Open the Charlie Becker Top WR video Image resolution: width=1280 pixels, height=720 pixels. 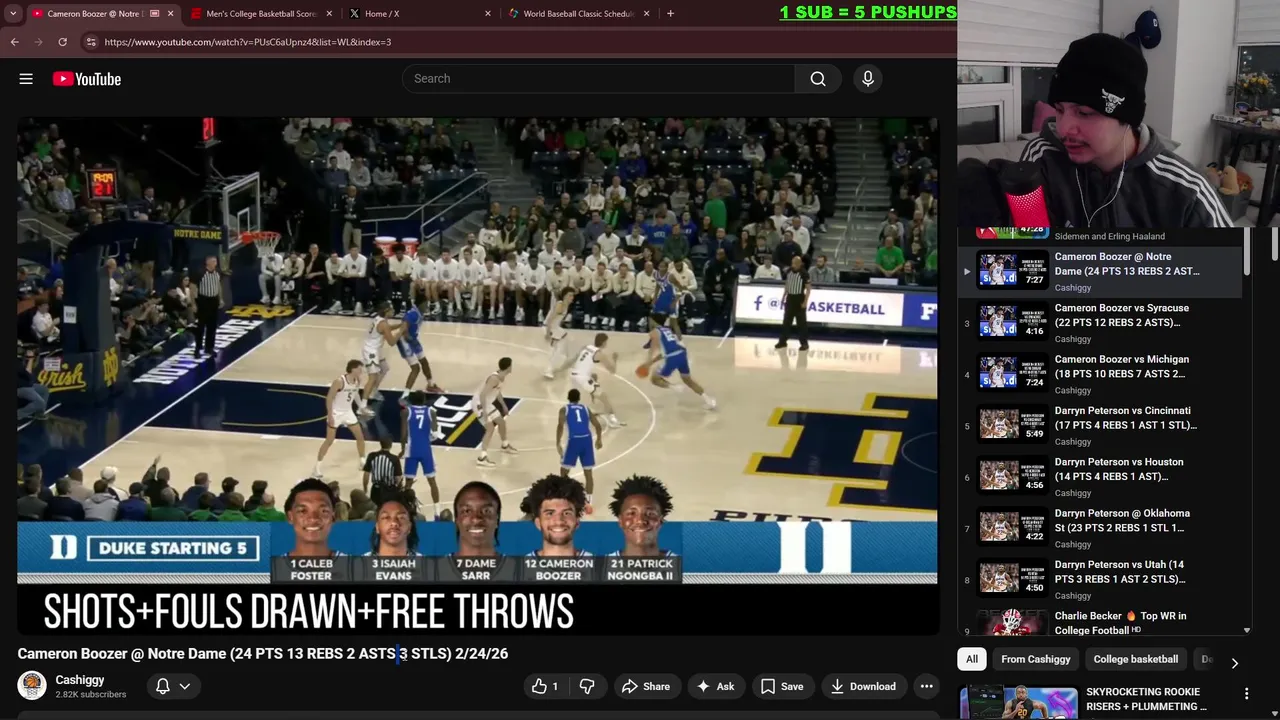pyautogui.click(x=1100, y=623)
